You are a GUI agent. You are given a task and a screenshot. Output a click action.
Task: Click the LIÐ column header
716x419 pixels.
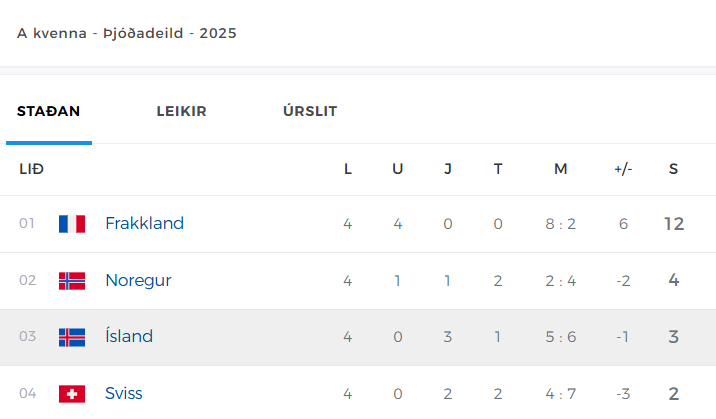tap(32, 169)
